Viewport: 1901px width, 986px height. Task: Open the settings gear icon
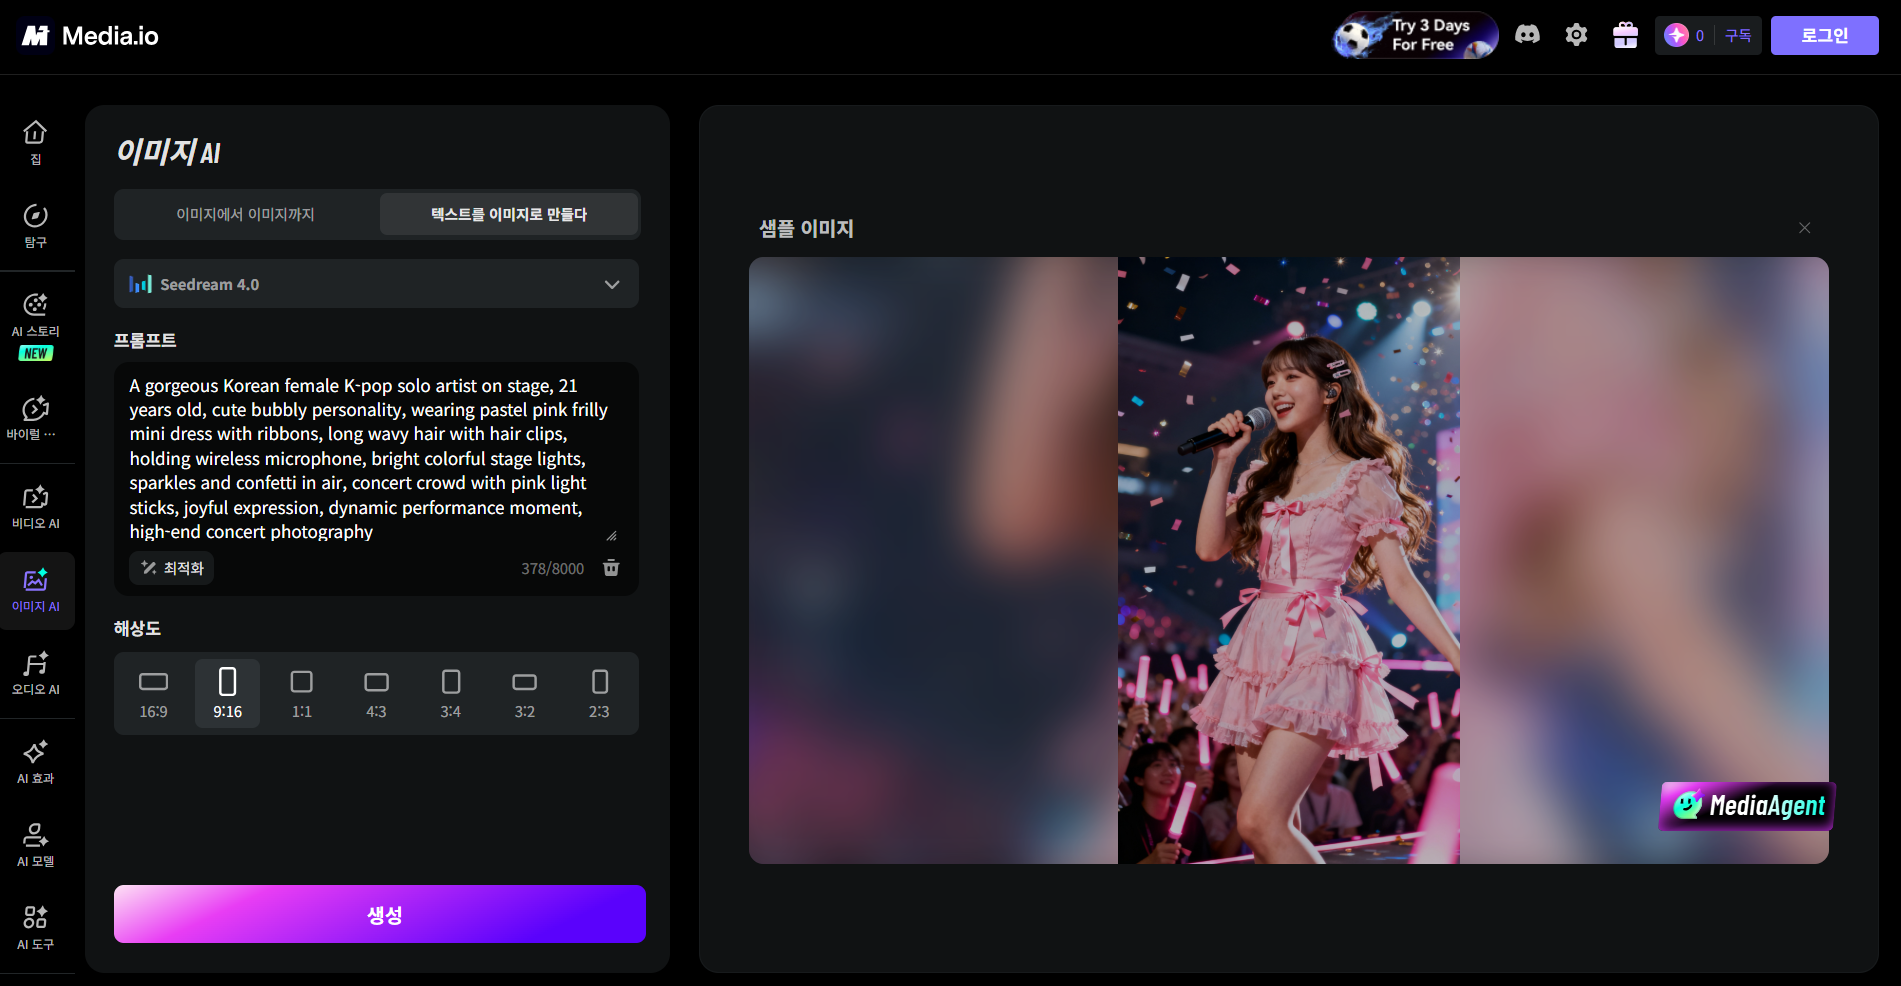pos(1576,35)
